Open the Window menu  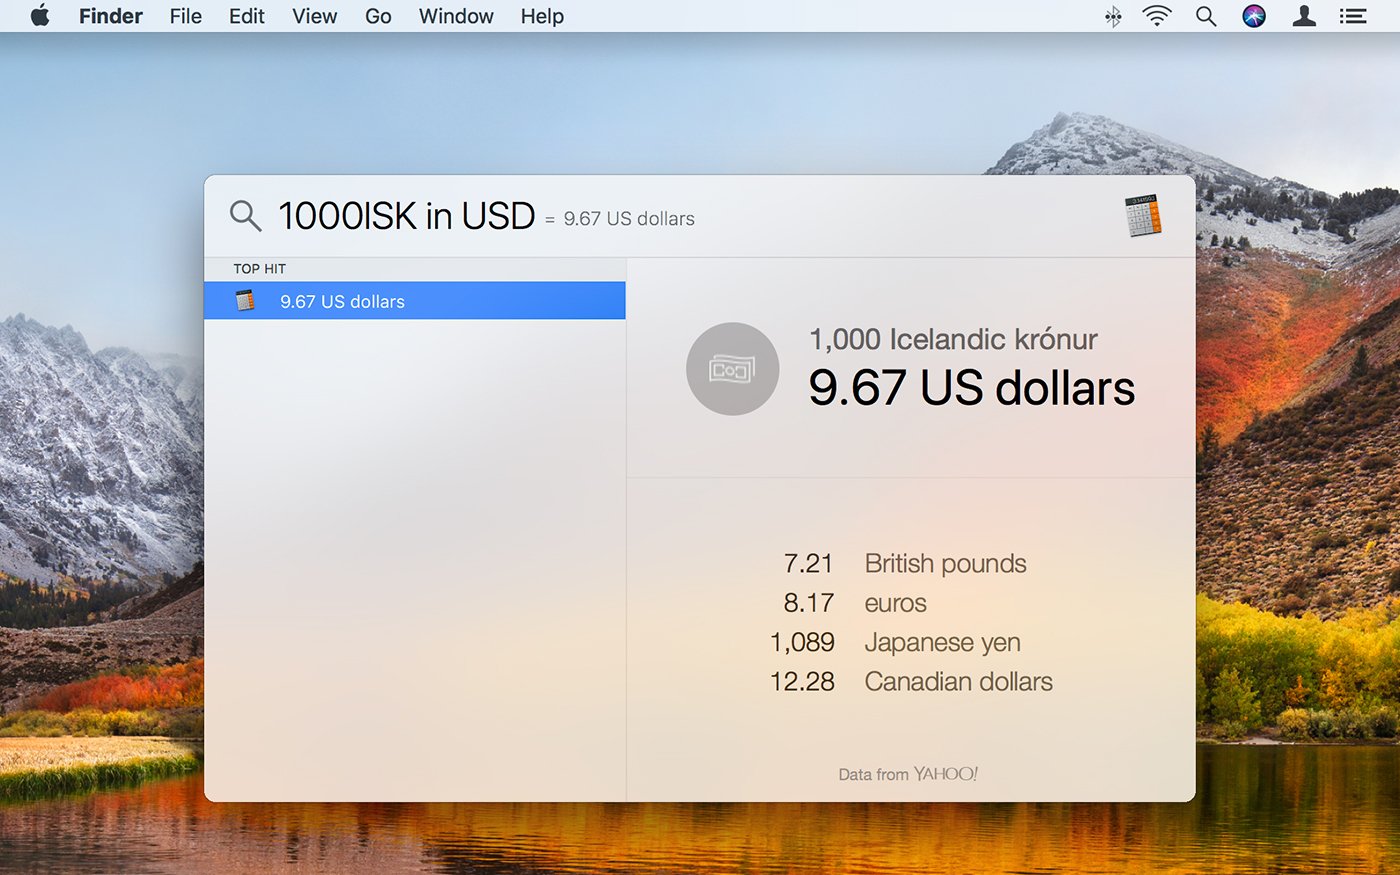[455, 16]
